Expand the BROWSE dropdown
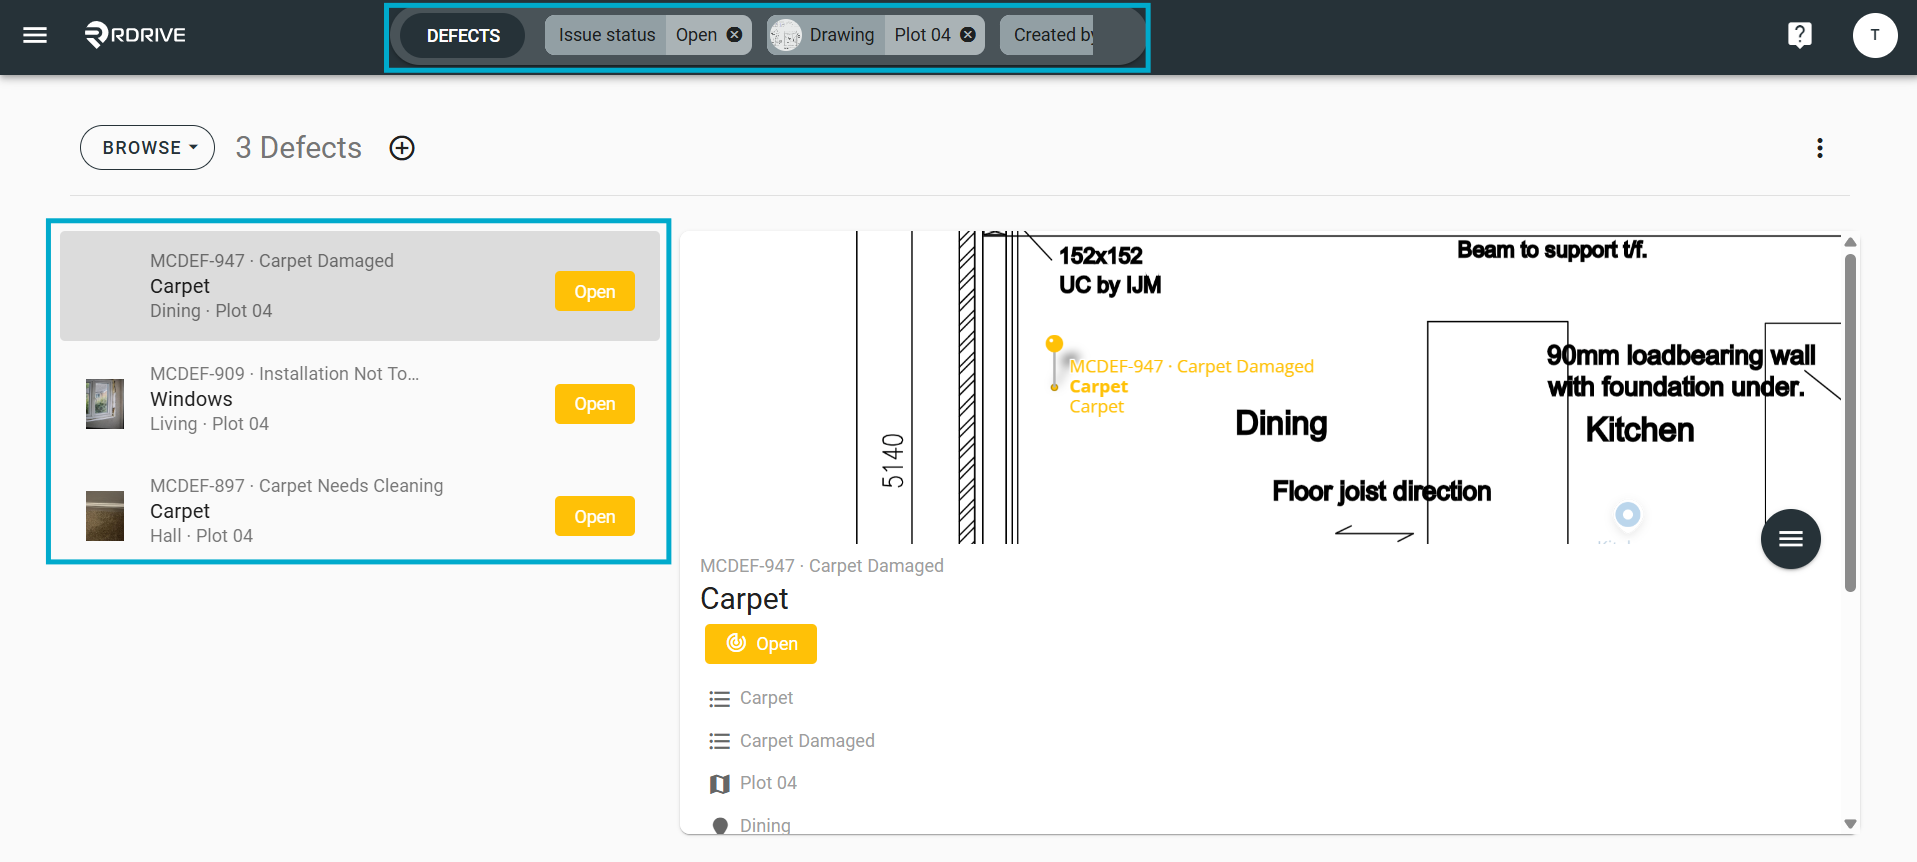 148,148
